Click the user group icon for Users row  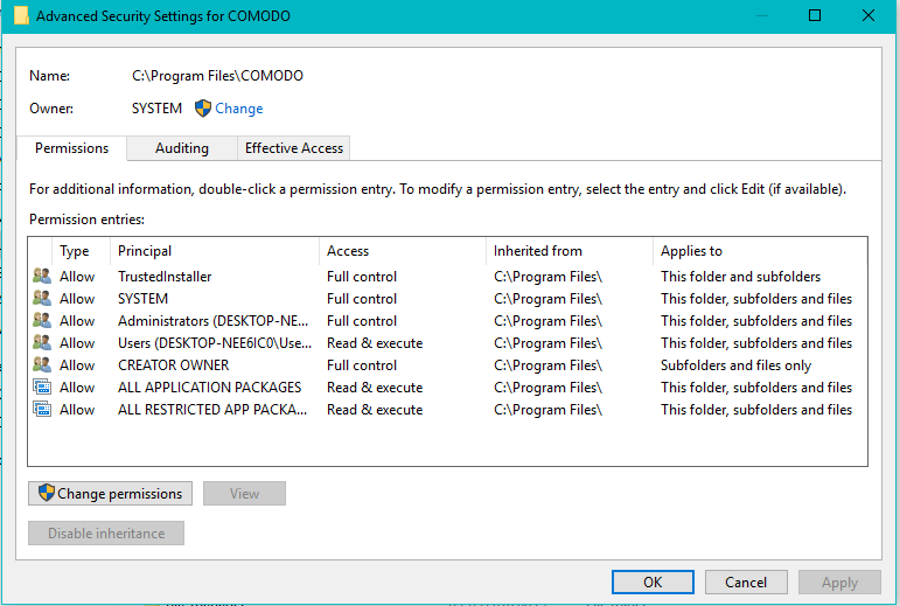(42, 343)
